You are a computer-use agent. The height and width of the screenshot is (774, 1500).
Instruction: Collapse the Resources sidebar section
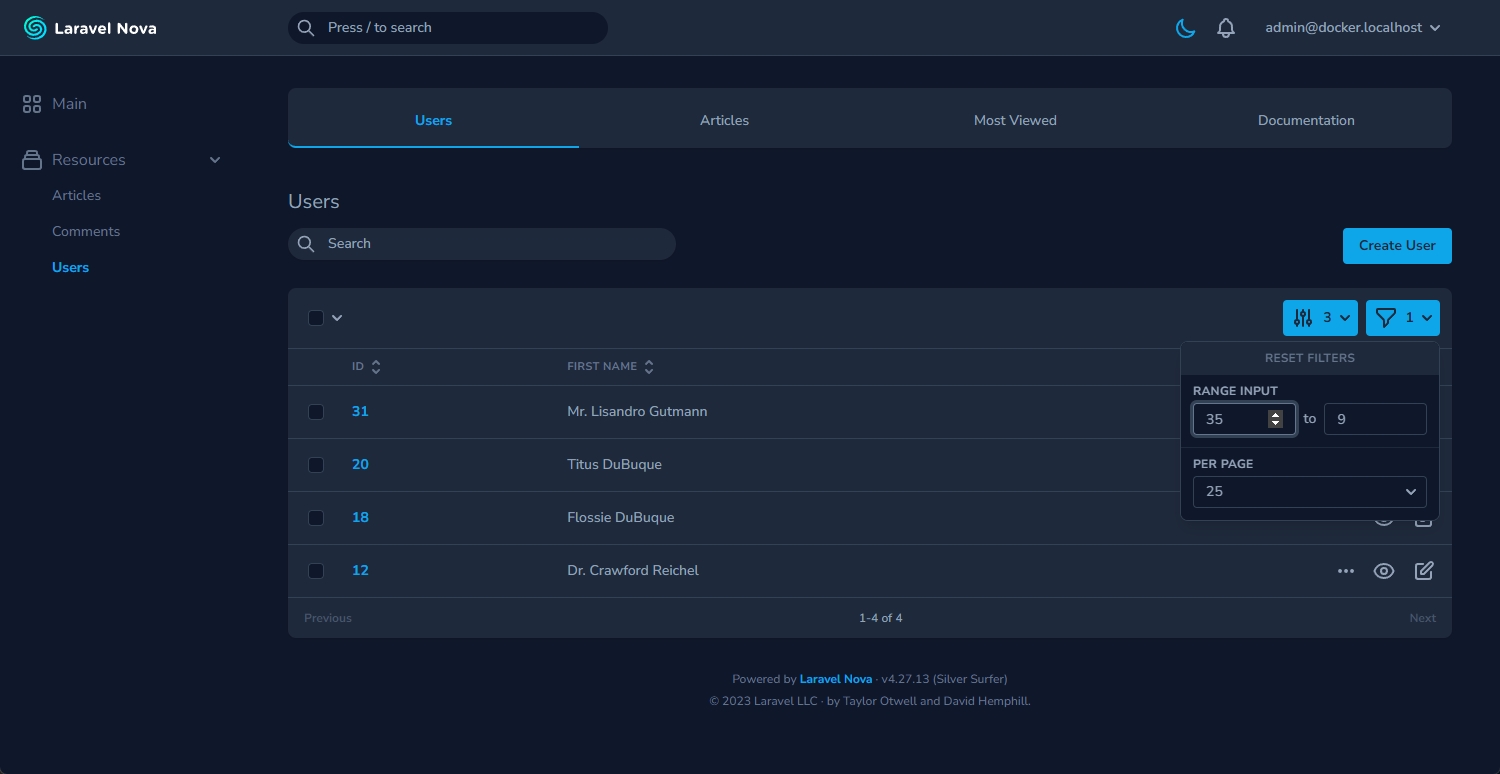click(x=214, y=160)
